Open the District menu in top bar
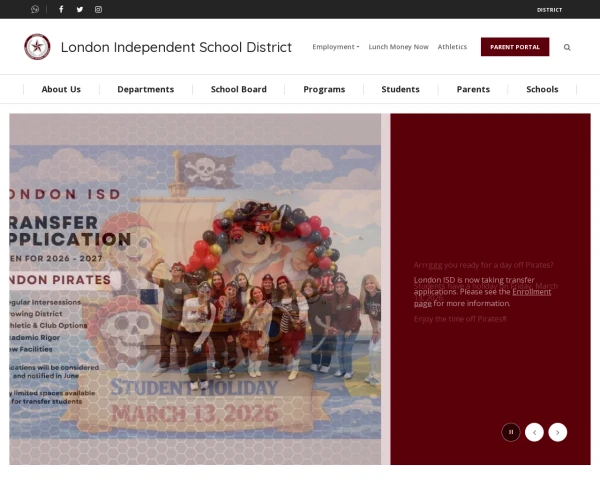This screenshot has height=480, width=600. pos(549,9)
